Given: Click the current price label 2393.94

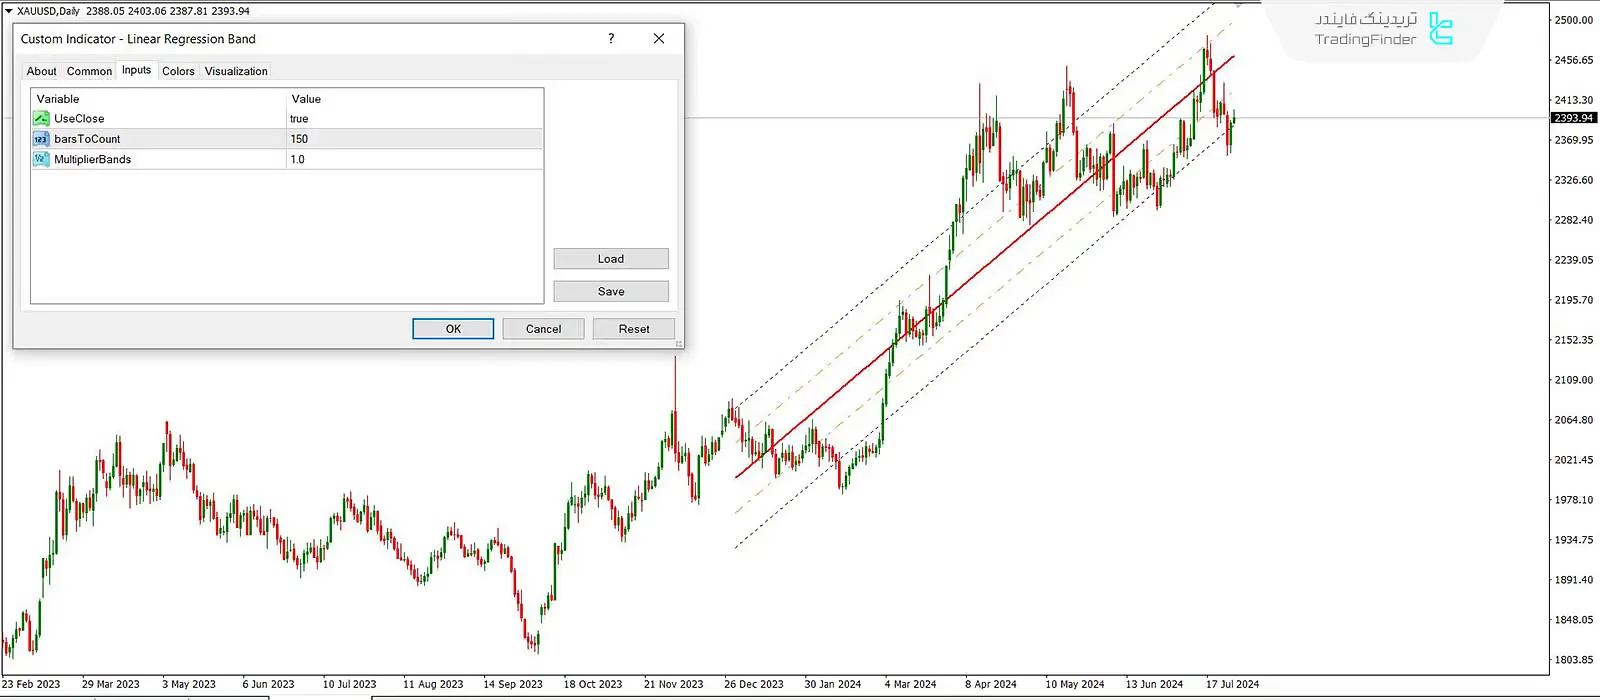Looking at the screenshot, I should (1573, 118).
